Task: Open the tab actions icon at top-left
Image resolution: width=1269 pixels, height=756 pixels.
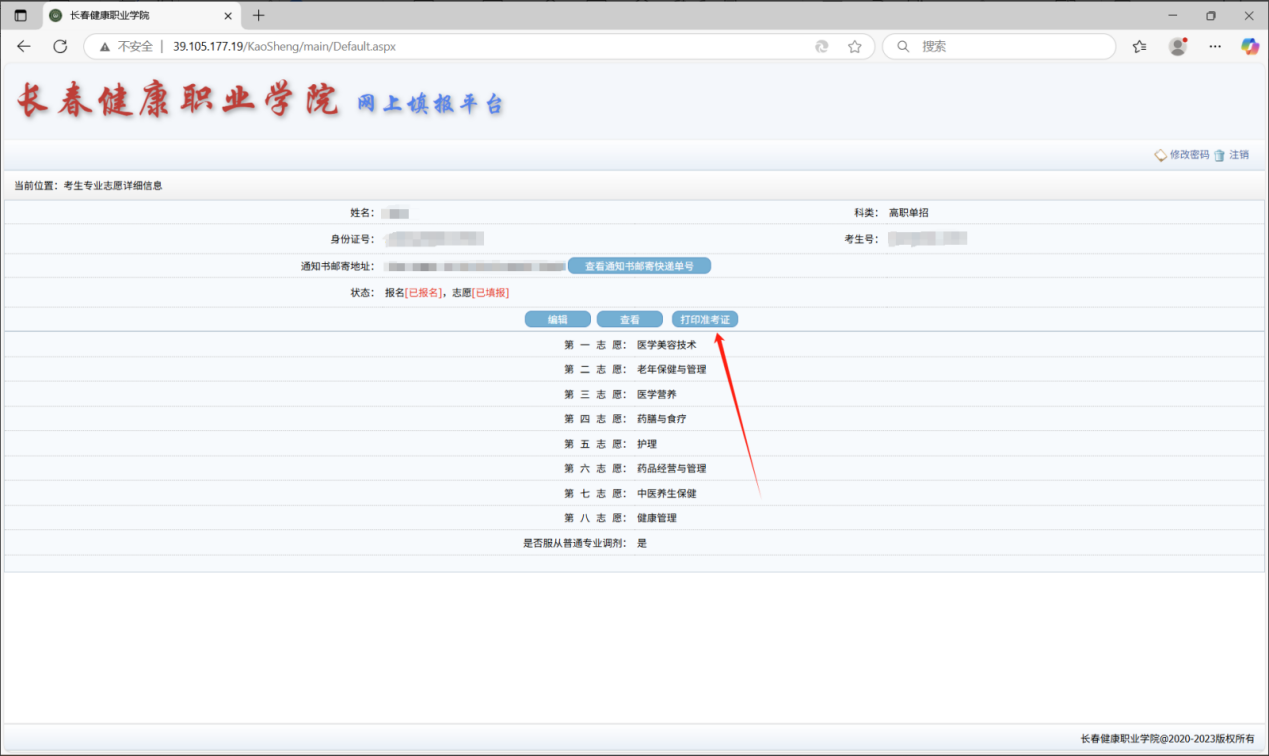Action: (20, 15)
